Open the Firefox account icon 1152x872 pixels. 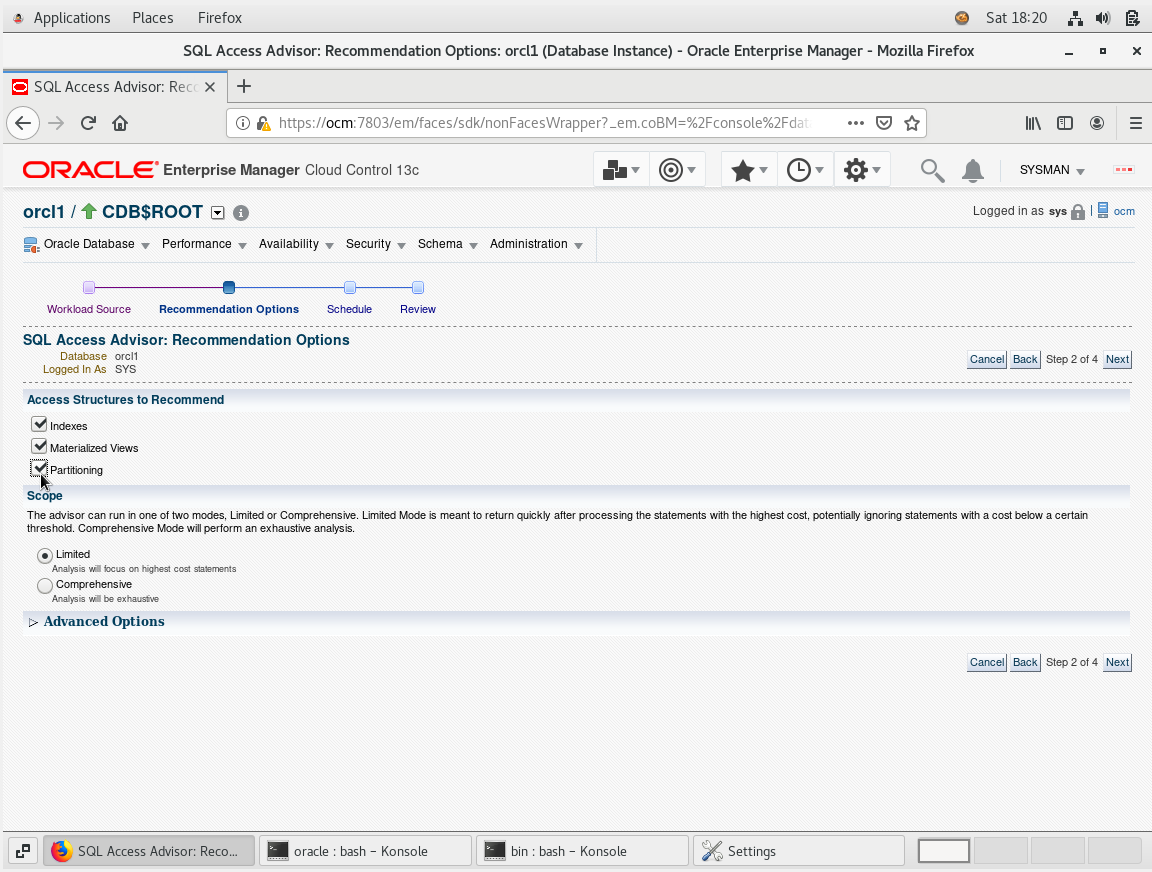coord(1097,123)
